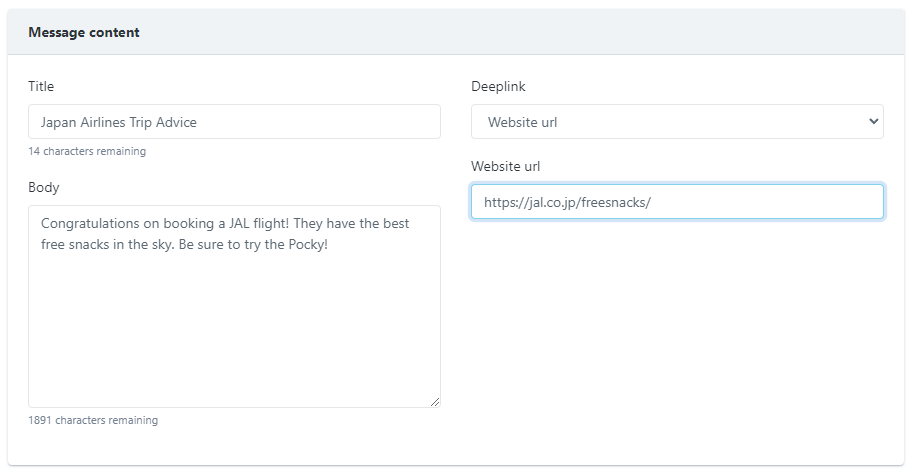The width and height of the screenshot is (914, 474).
Task: Click the '14 characters remaining' counter
Action: tap(86, 152)
